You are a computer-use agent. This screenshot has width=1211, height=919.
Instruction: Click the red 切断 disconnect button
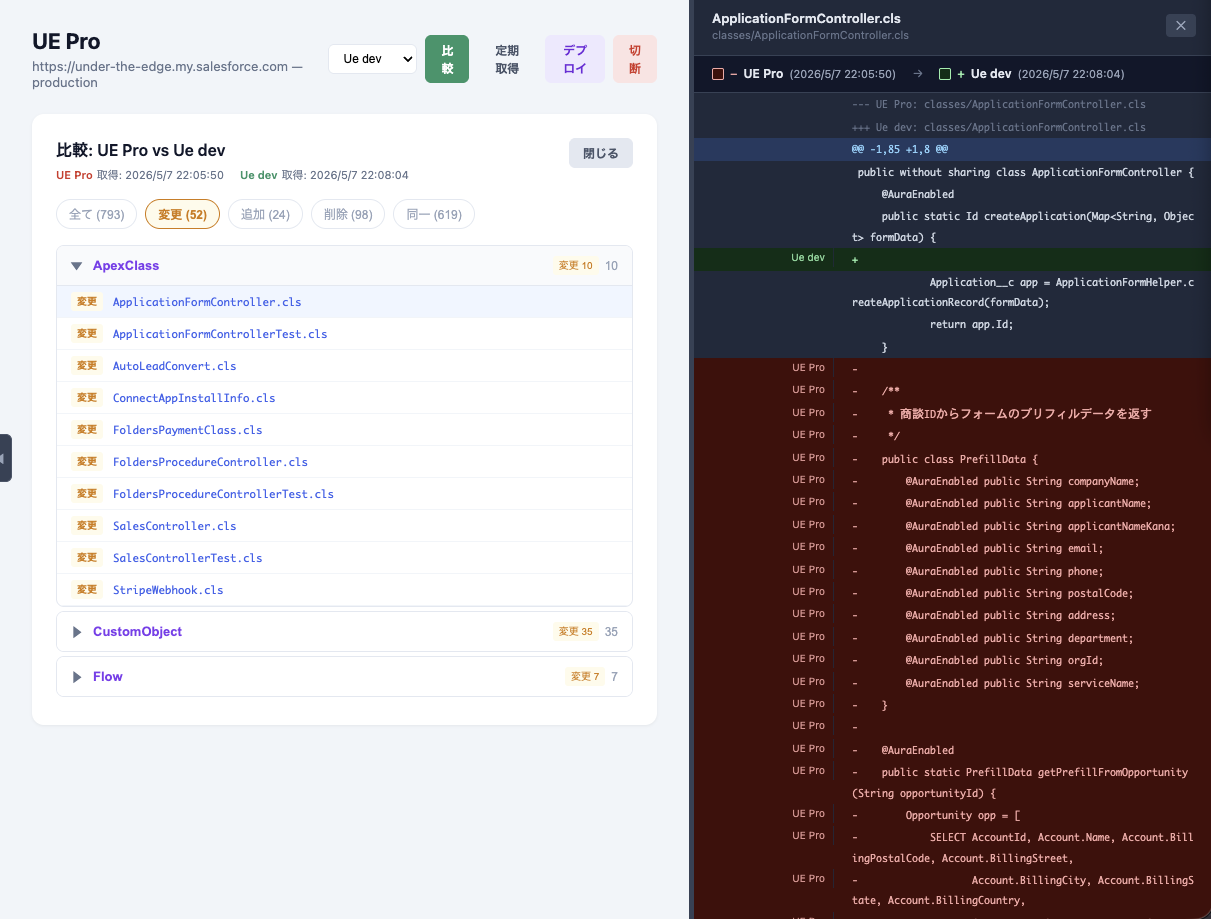coord(635,59)
